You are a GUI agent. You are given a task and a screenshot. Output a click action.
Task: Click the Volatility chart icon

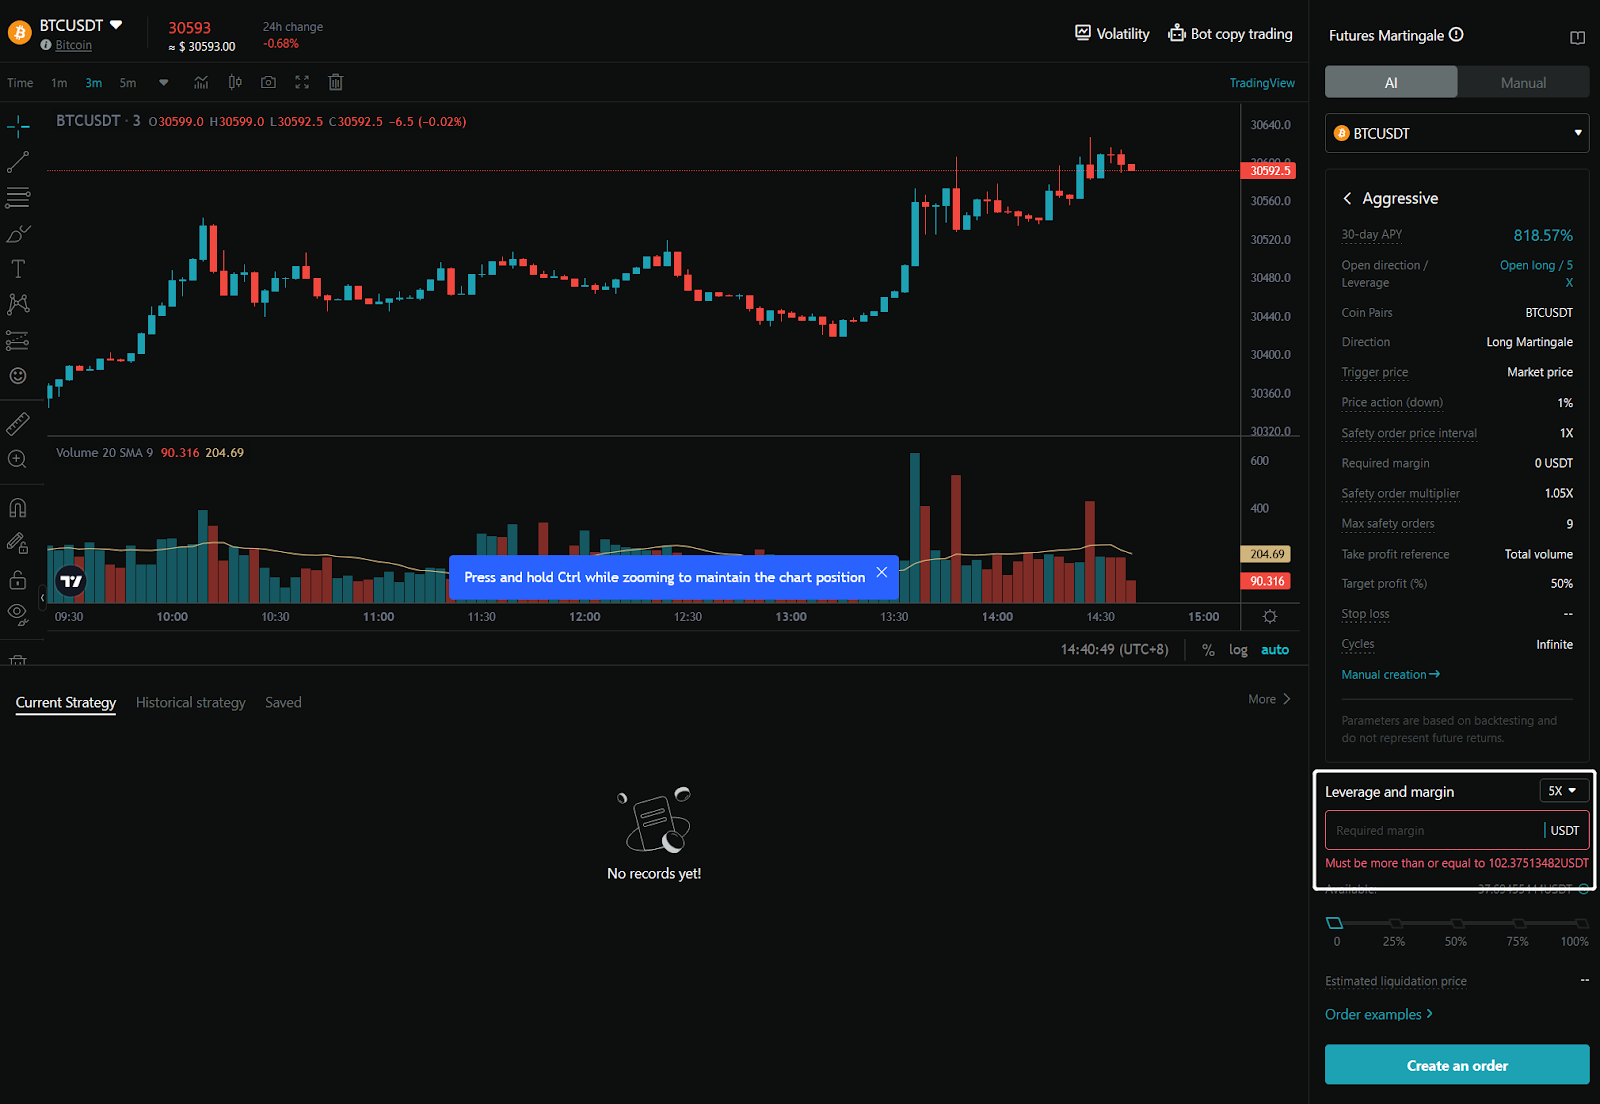pyautogui.click(x=1083, y=33)
